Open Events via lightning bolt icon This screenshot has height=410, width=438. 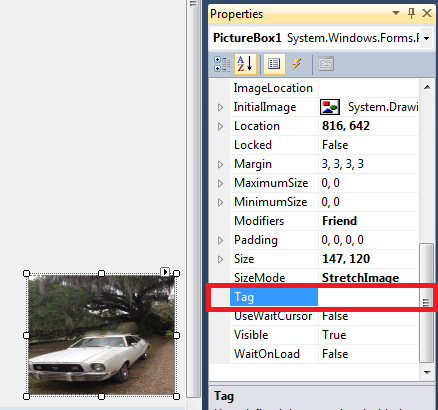tap(296, 64)
